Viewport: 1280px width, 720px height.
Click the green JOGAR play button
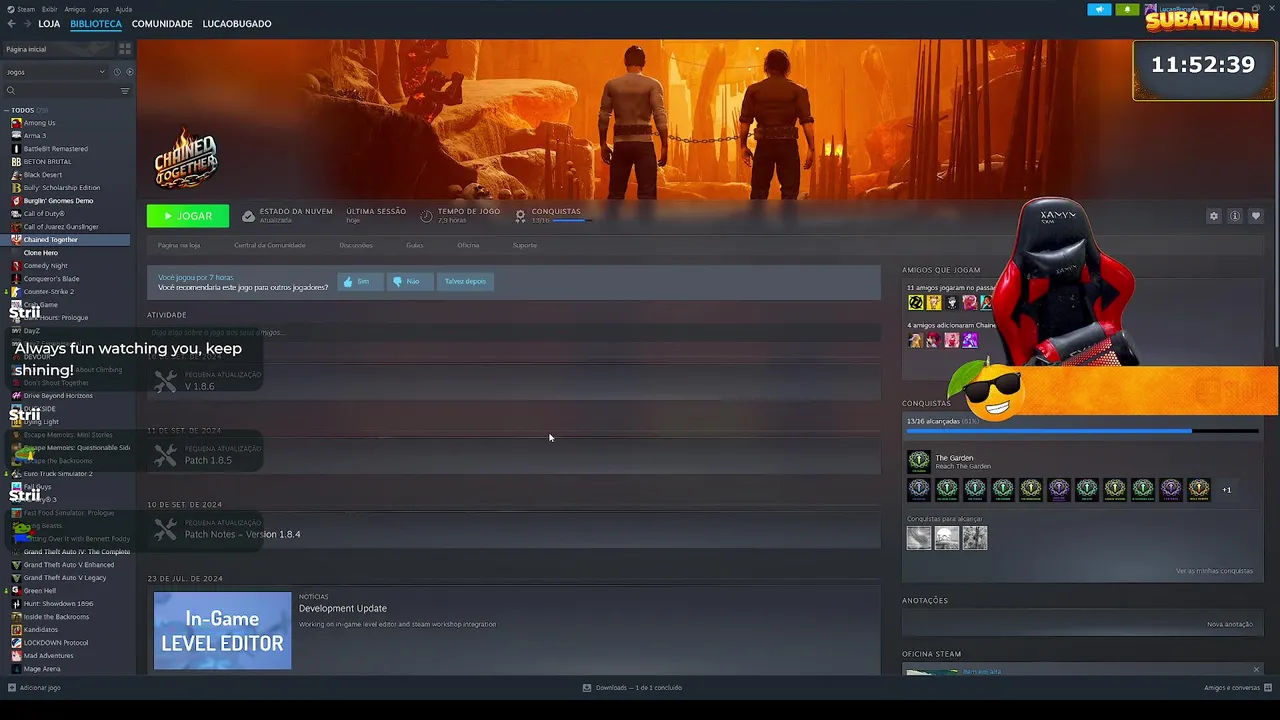pos(188,216)
